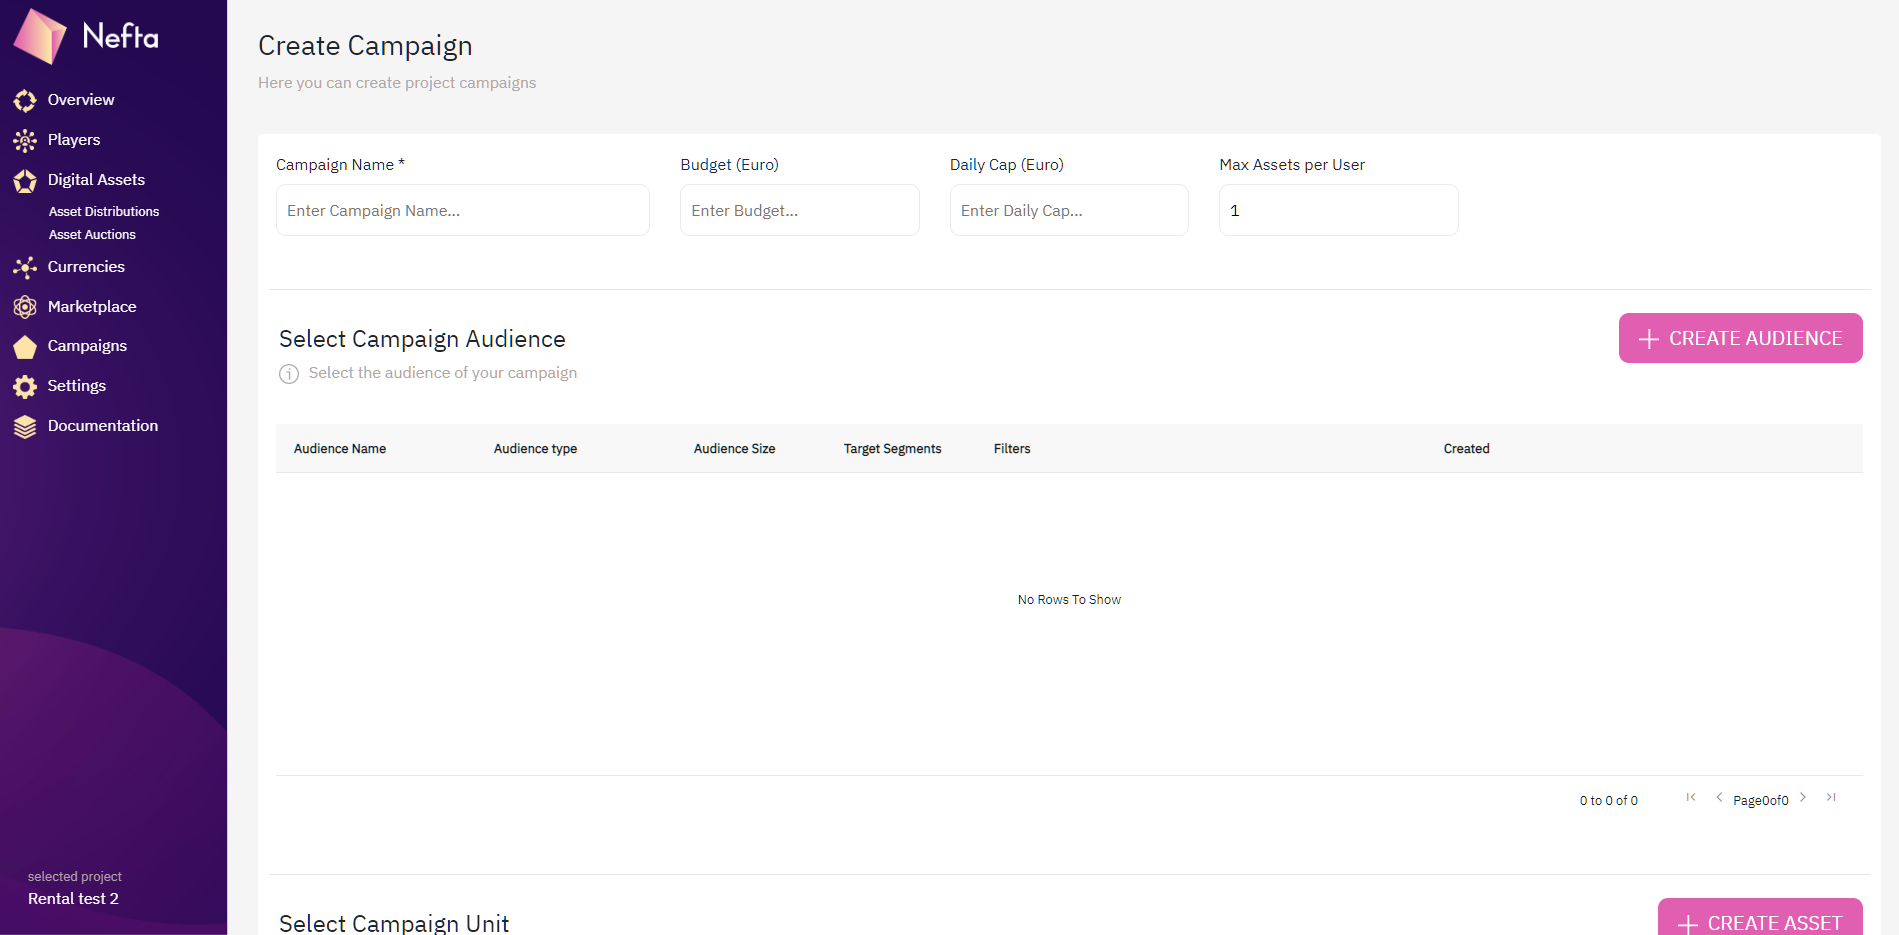Open the Marketplace menu item
Viewport: 1899px width, 935px height.
(92, 307)
